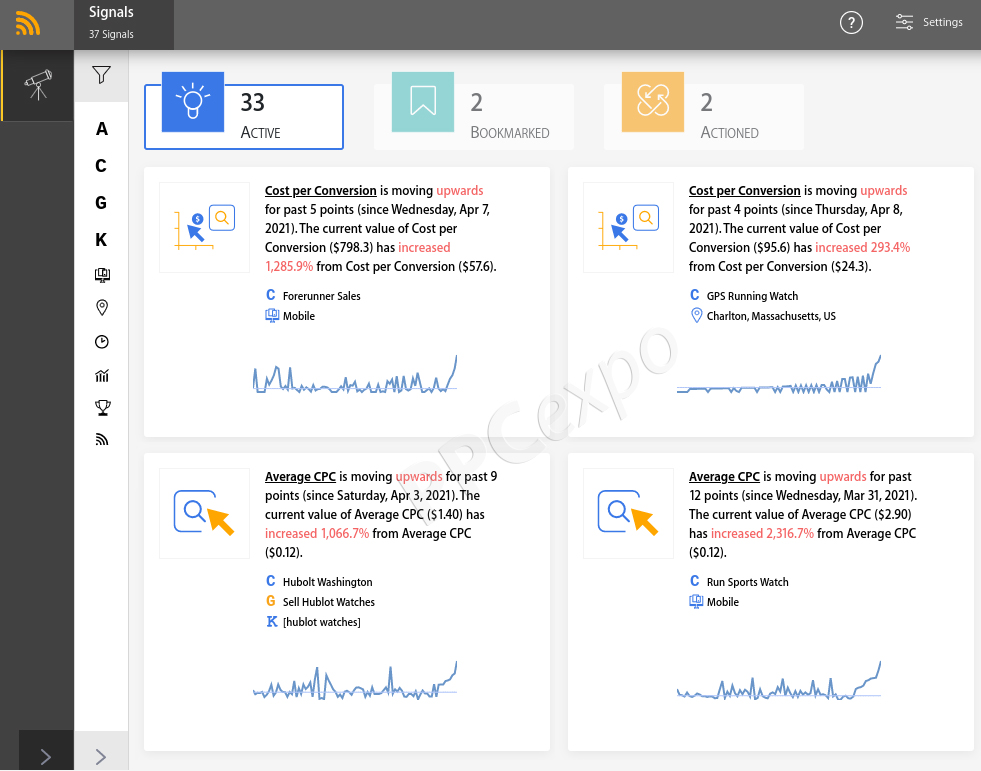The width and height of the screenshot is (981, 771).
Task: Select Hubolt Washington campaign label
Action: pos(327,582)
